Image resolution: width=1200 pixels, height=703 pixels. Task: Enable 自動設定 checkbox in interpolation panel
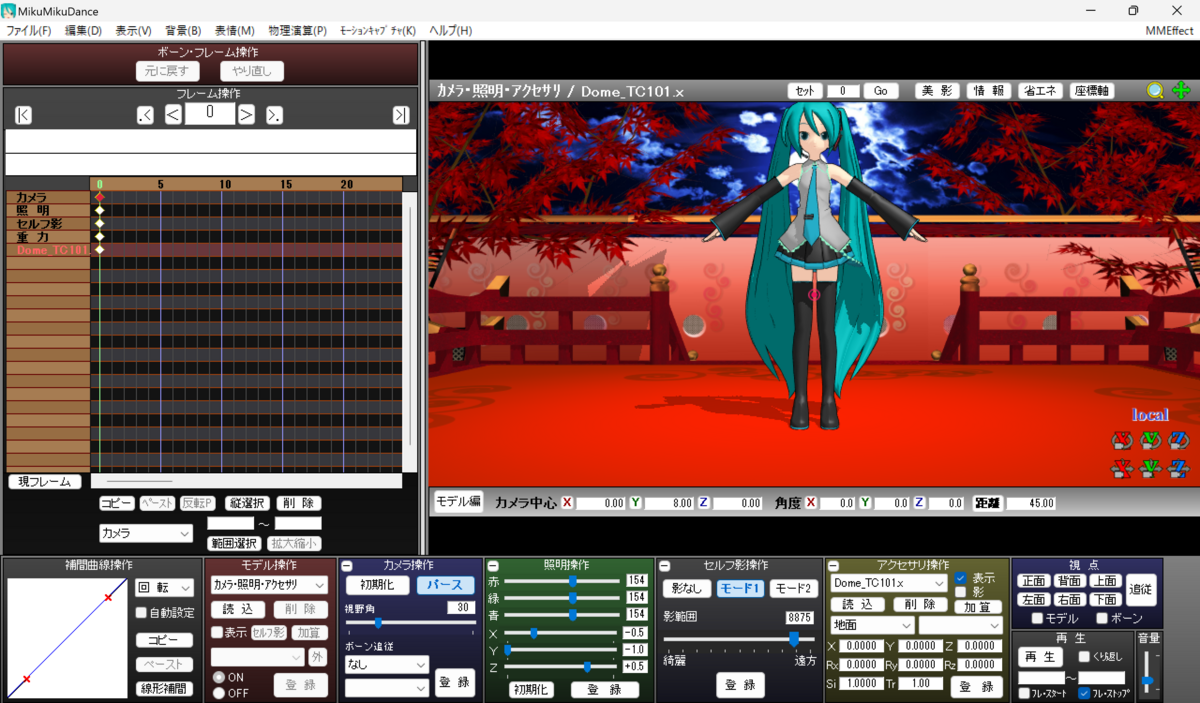[142, 613]
